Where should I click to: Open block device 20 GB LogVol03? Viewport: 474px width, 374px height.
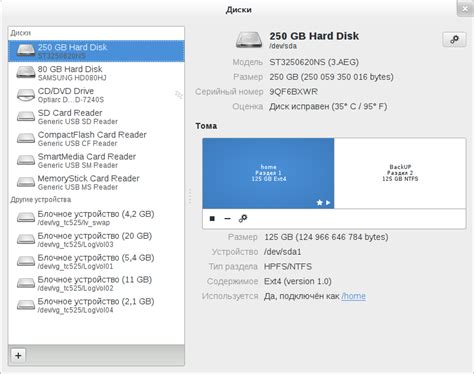(x=96, y=240)
